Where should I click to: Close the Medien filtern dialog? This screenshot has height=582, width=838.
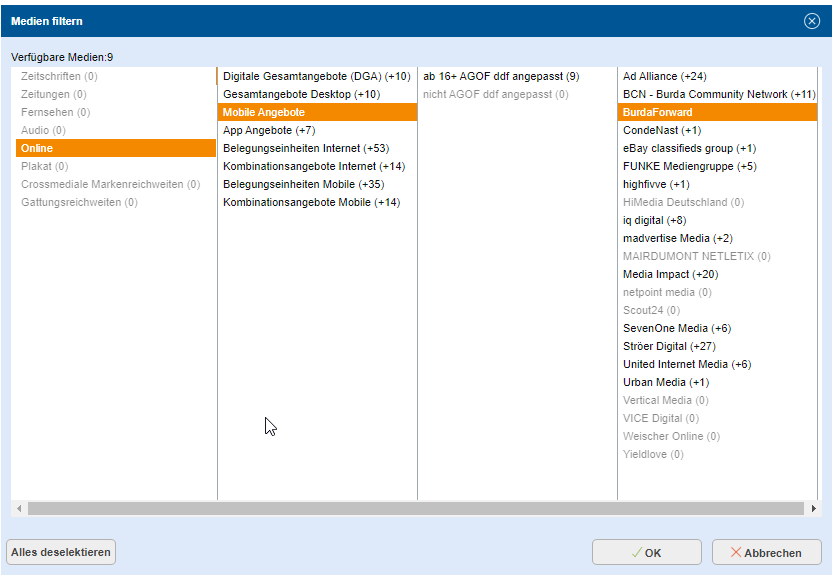point(811,21)
